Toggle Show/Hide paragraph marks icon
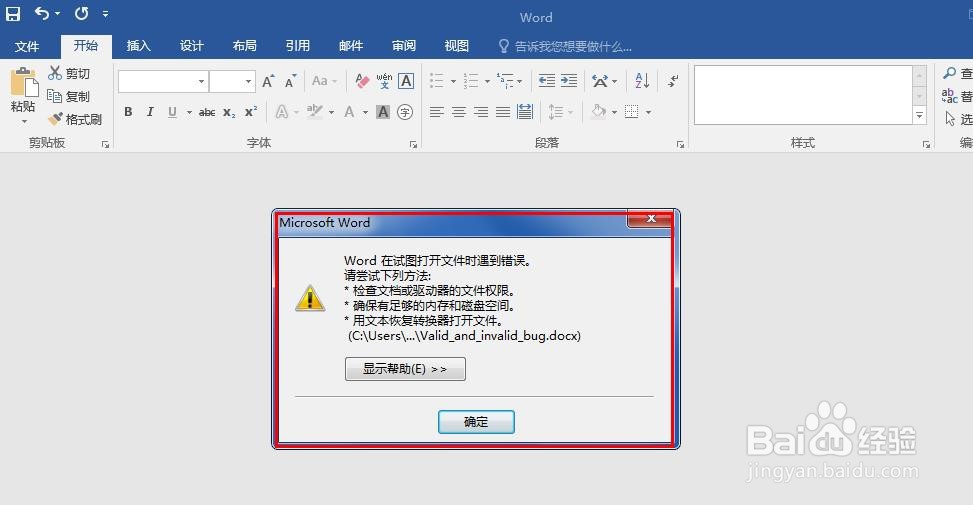The width and height of the screenshot is (973, 505). point(673,81)
